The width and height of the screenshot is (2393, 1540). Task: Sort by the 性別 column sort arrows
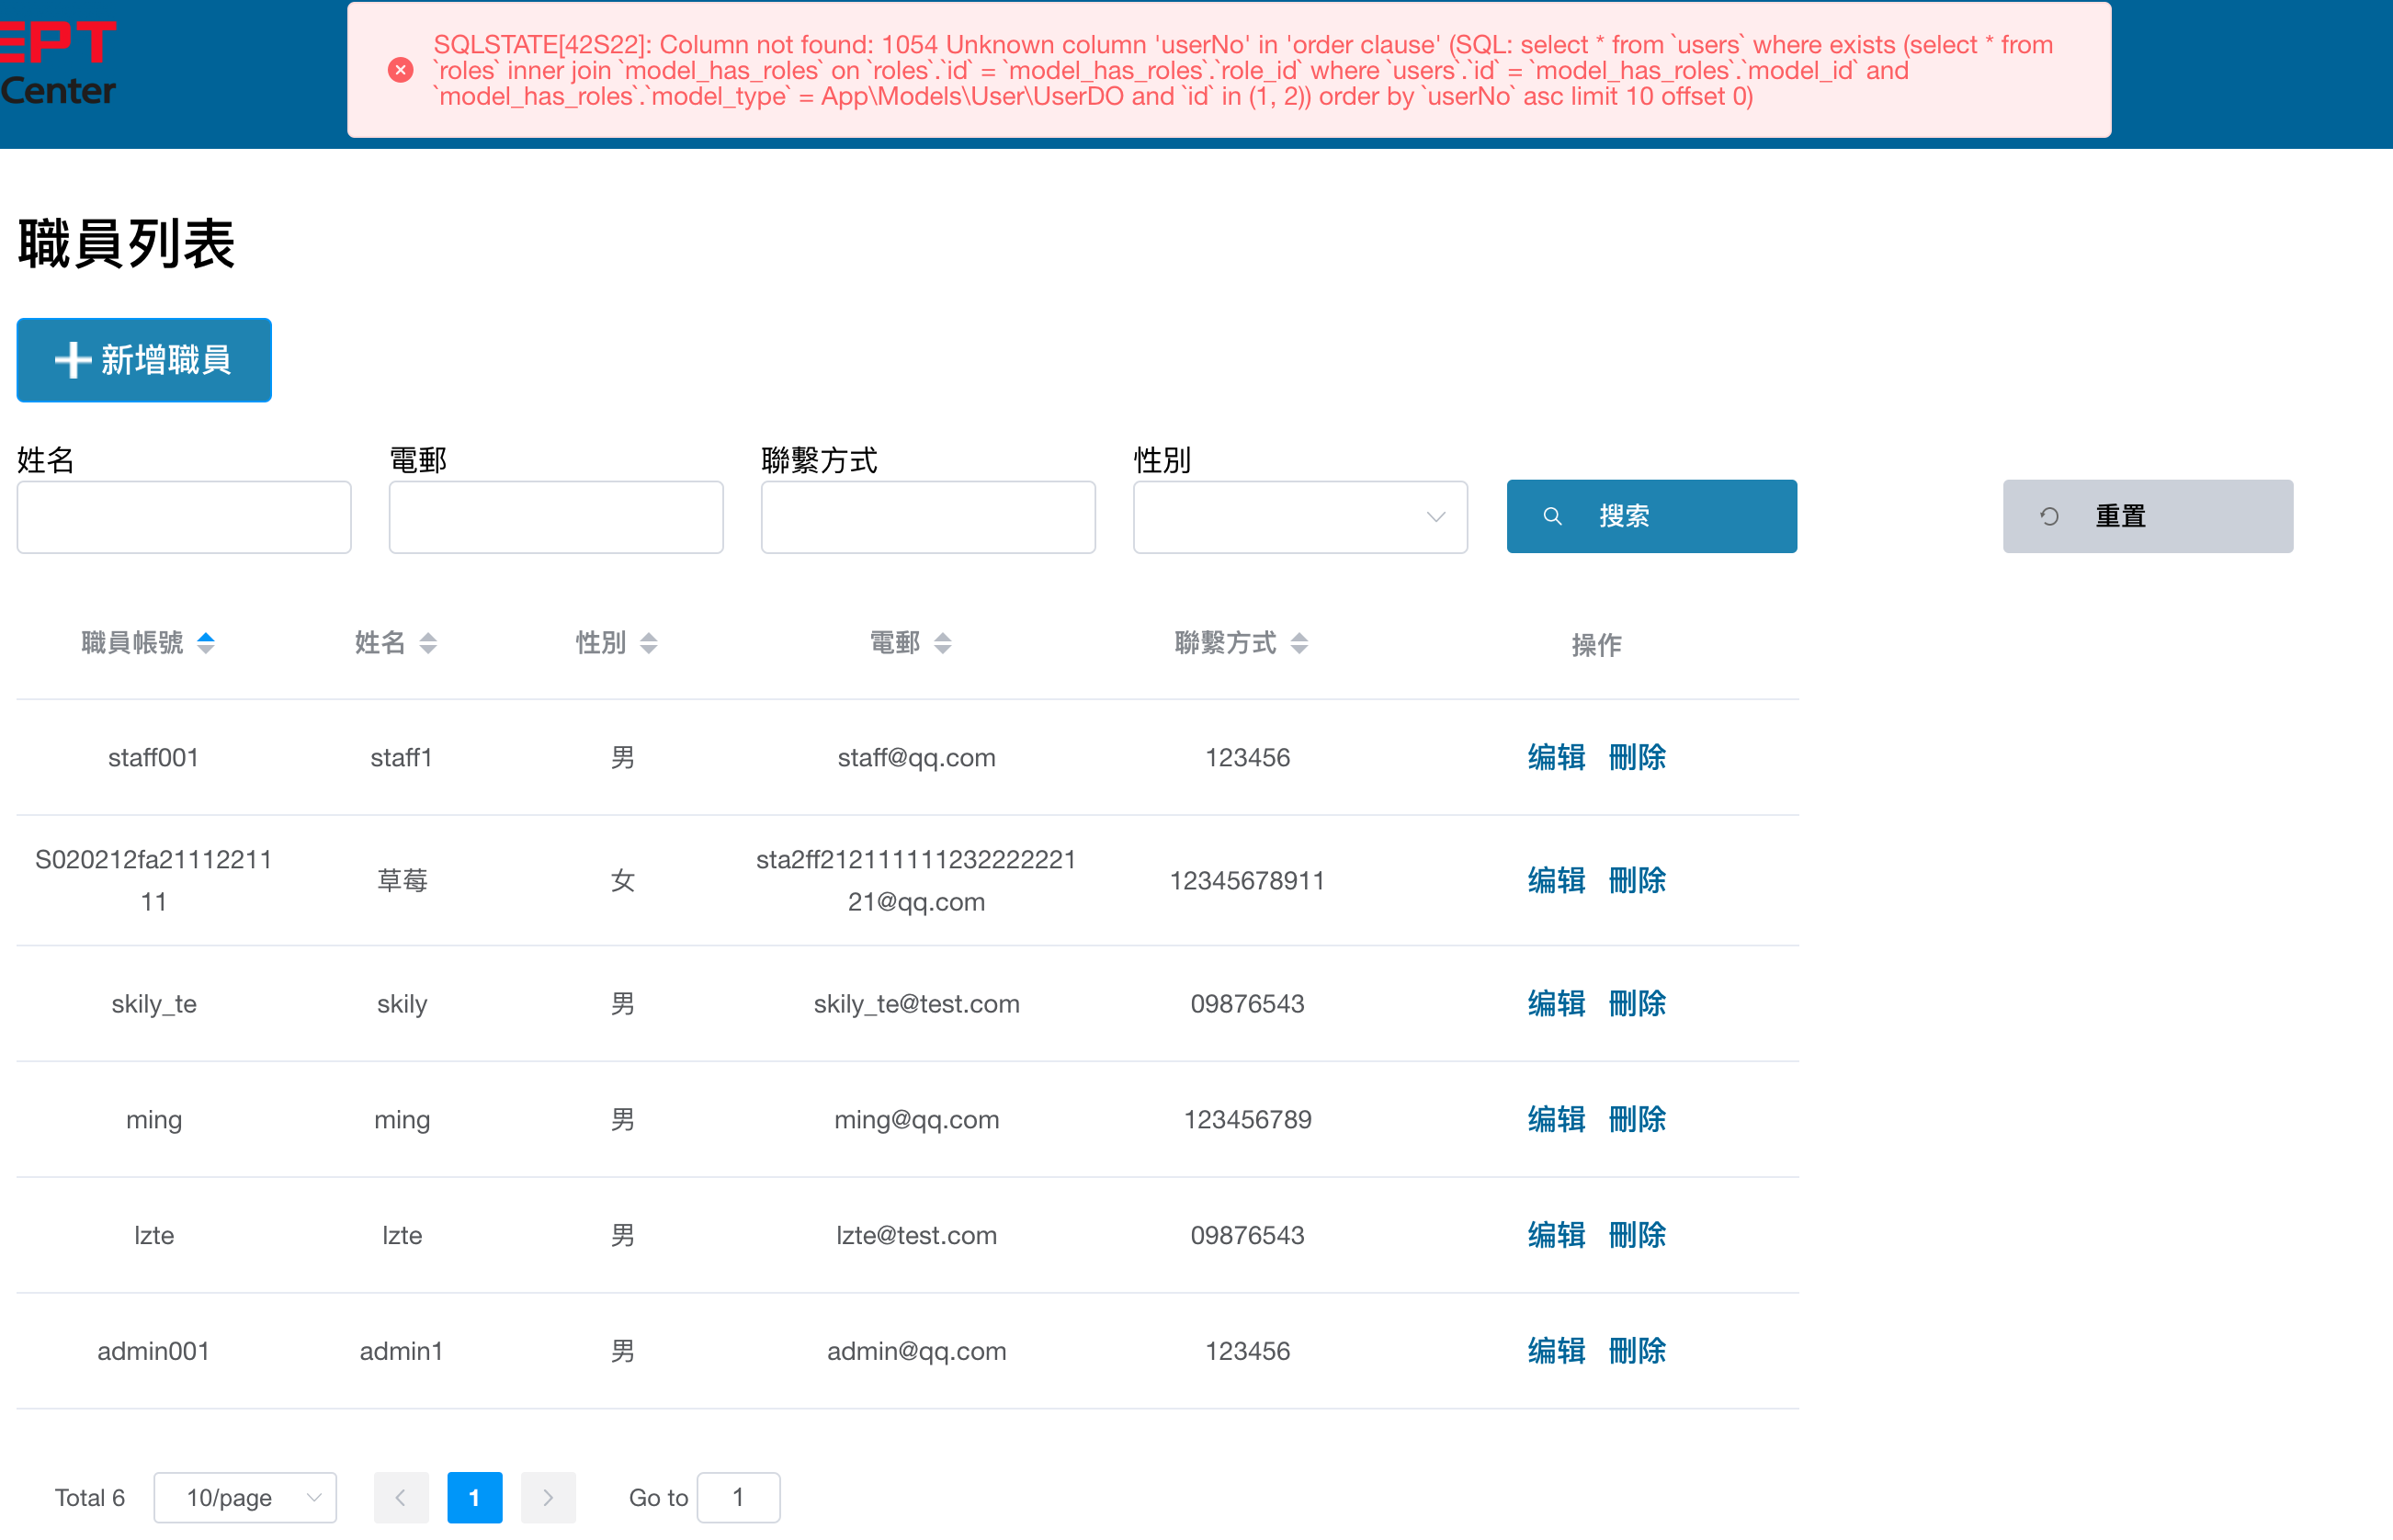click(x=649, y=643)
